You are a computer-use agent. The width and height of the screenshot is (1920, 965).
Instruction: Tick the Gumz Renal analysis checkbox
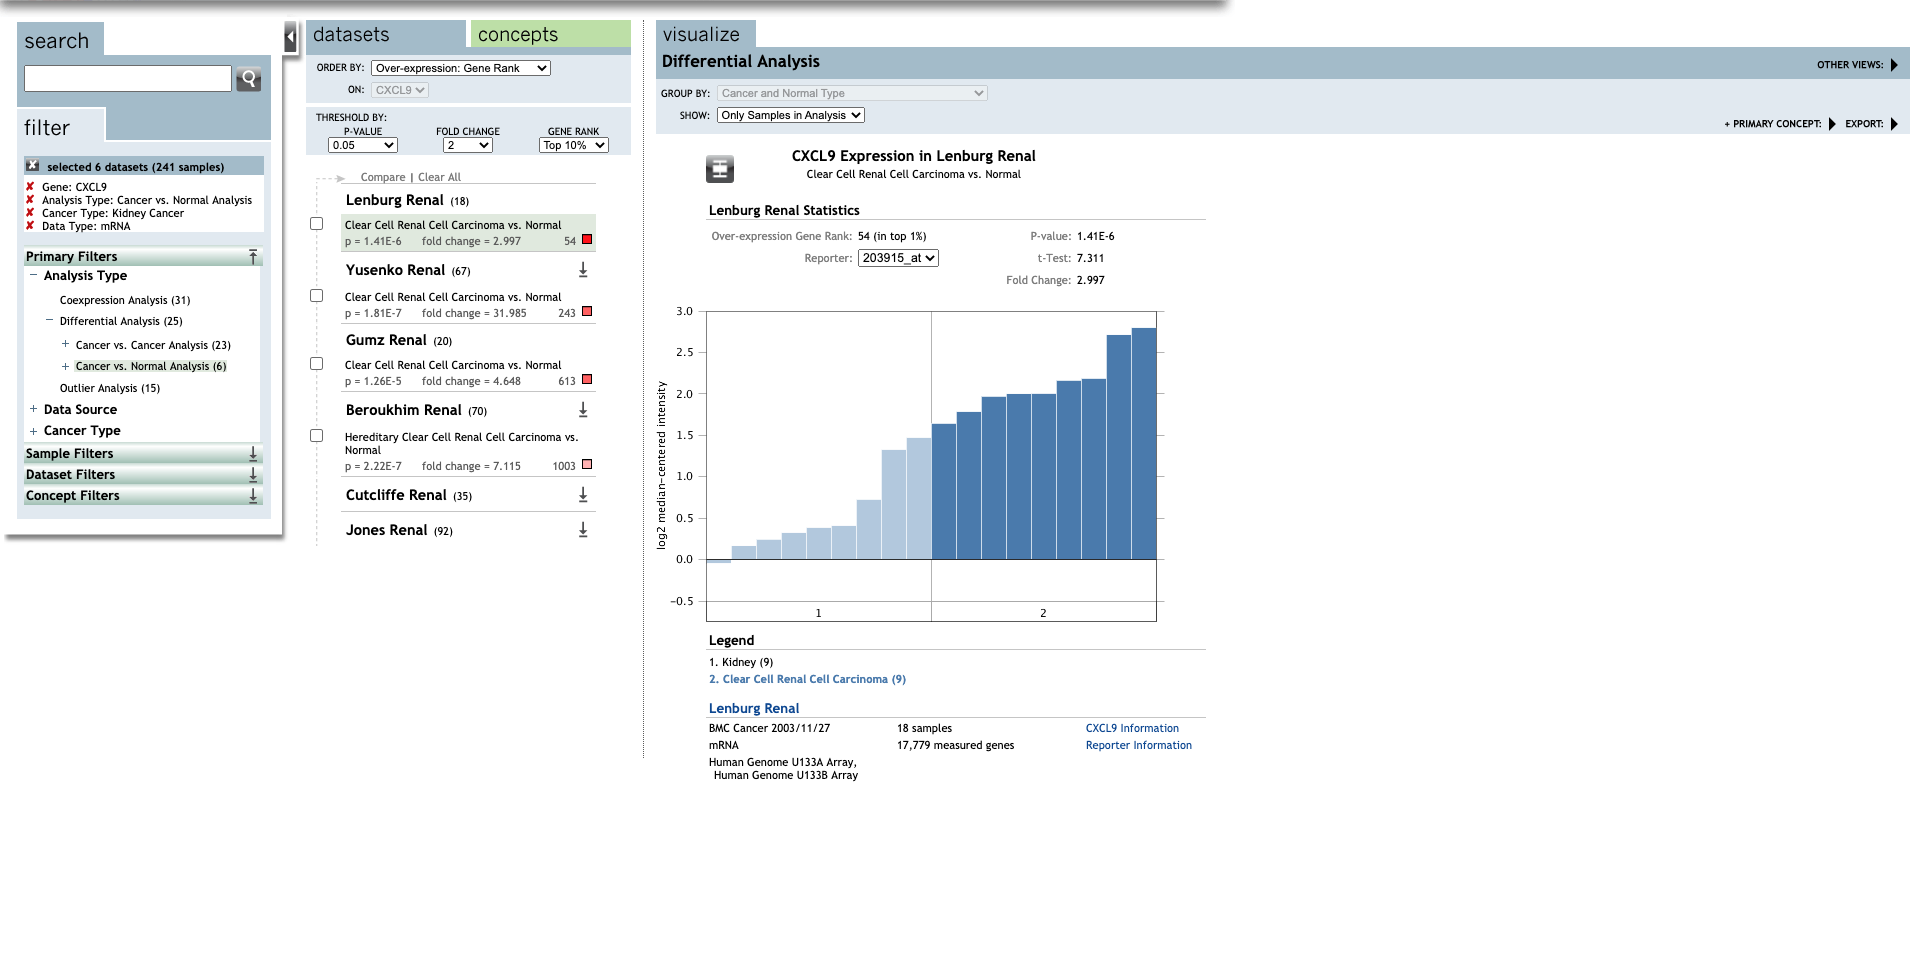click(317, 364)
